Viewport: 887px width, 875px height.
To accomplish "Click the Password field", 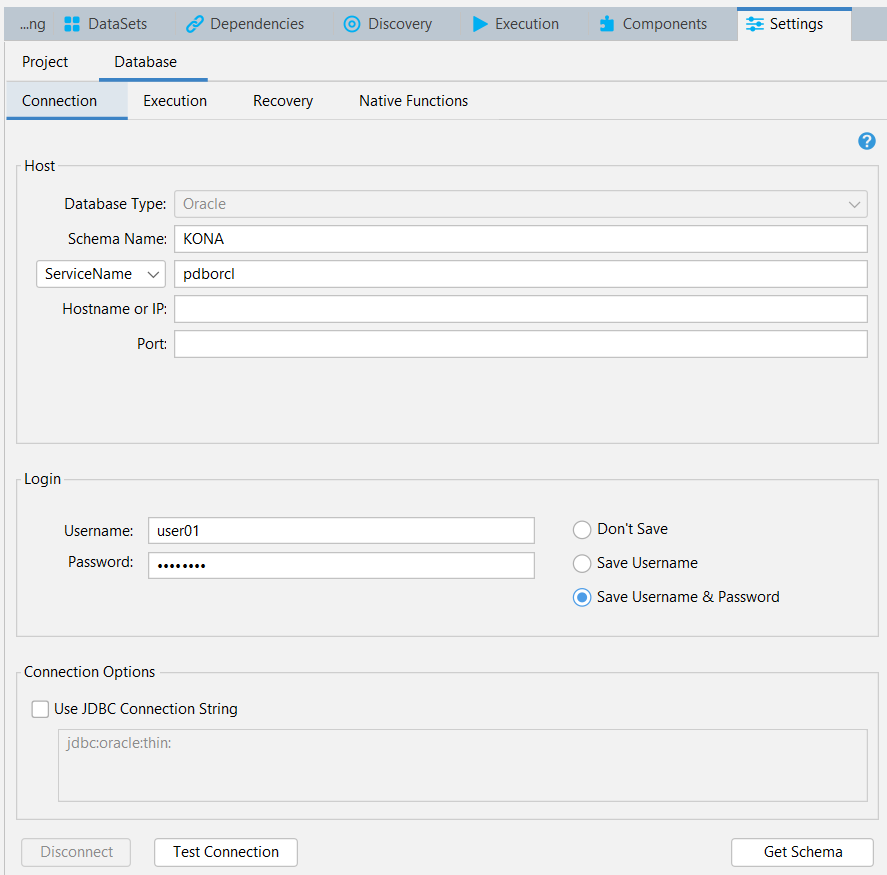I will [x=341, y=566].
